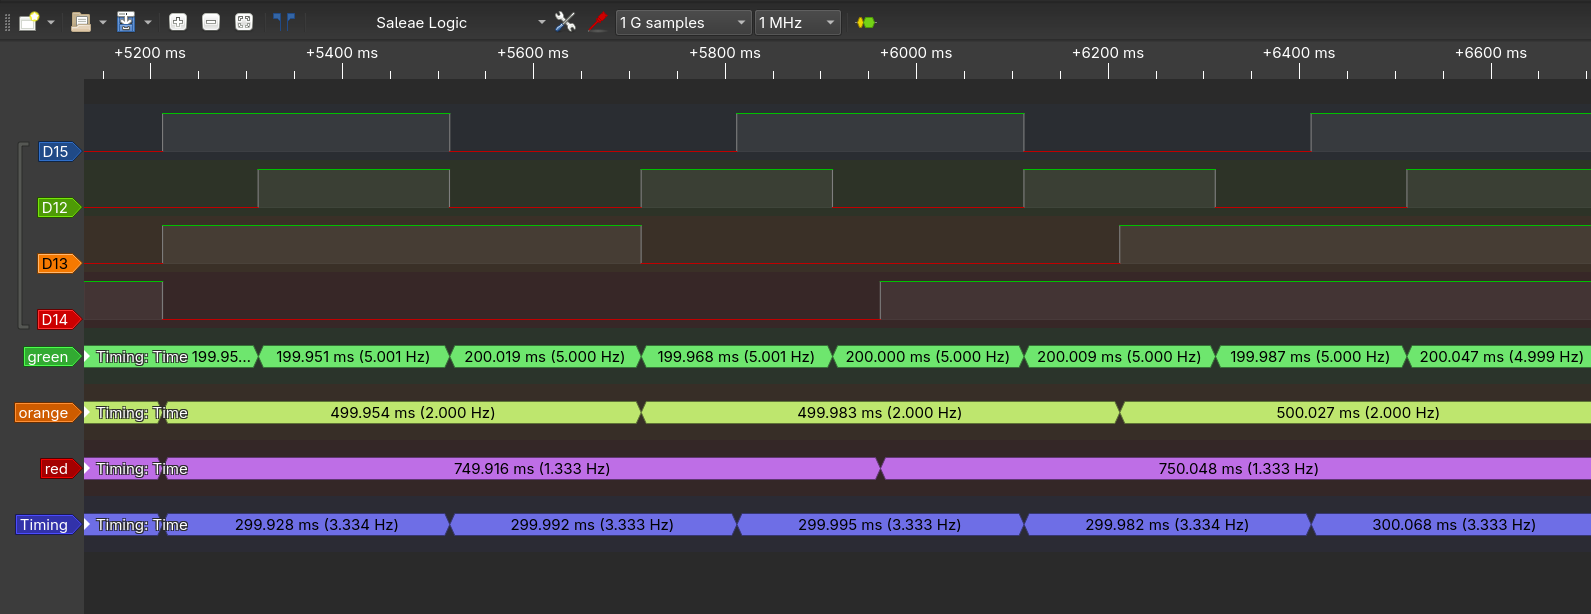Zoom in on the waveform view
This screenshot has height=614, width=1591.
click(178, 22)
